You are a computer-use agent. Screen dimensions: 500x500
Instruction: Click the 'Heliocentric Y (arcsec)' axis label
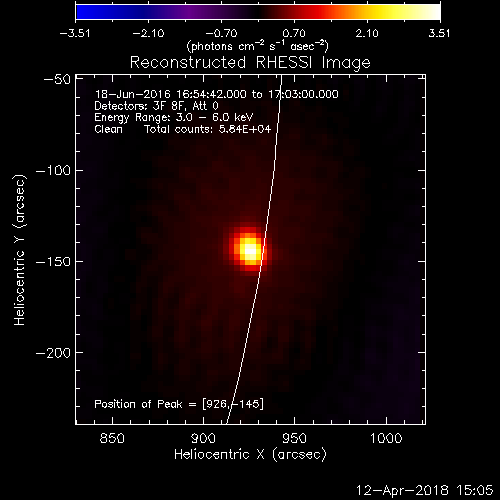coord(20,250)
